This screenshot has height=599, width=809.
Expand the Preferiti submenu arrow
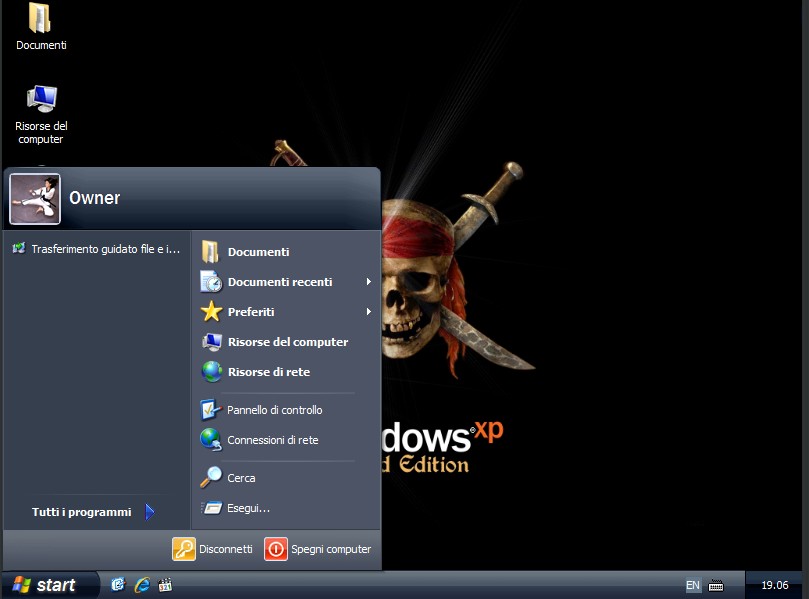pyautogui.click(x=368, y=312)
